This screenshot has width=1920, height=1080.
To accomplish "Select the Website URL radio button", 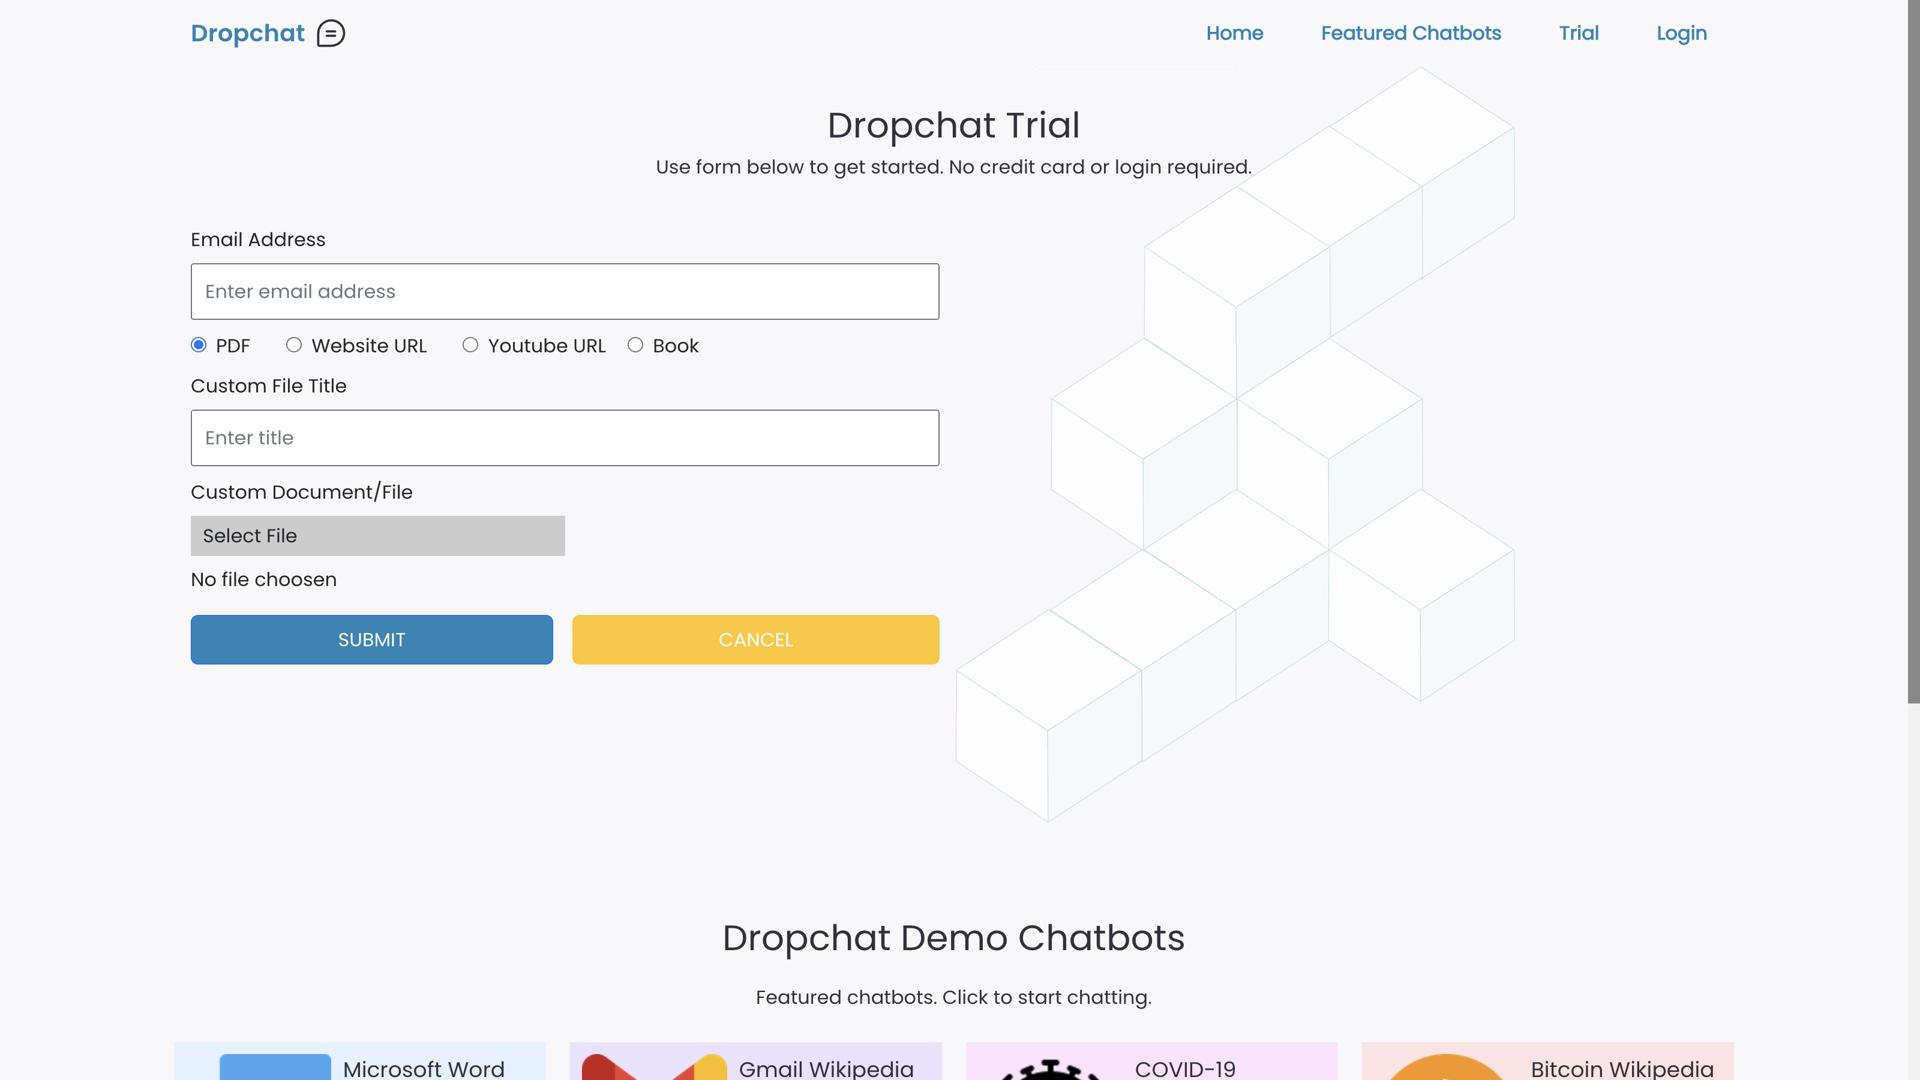I will point(293,345).
